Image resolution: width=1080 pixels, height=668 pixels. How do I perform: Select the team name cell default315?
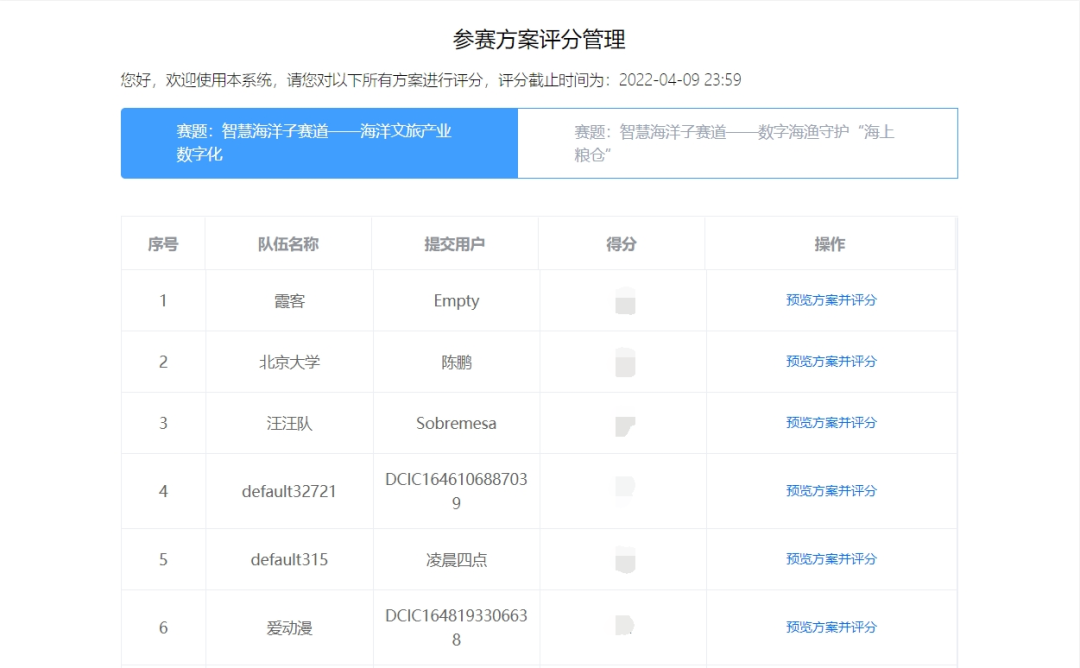289,560
